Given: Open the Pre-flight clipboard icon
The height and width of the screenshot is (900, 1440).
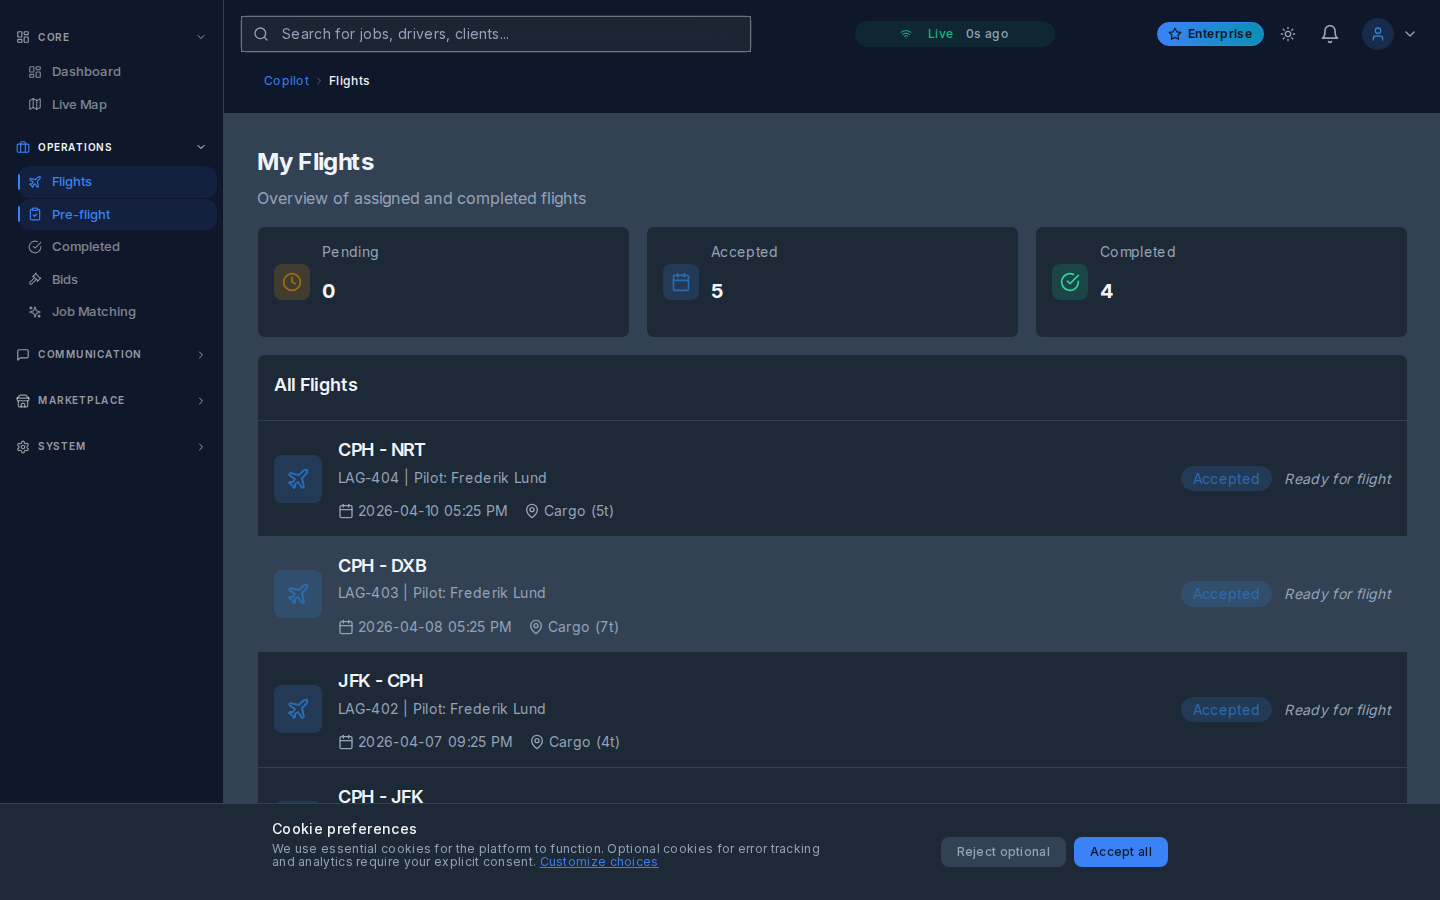Looking at the screenshot, I should [34, 214].
